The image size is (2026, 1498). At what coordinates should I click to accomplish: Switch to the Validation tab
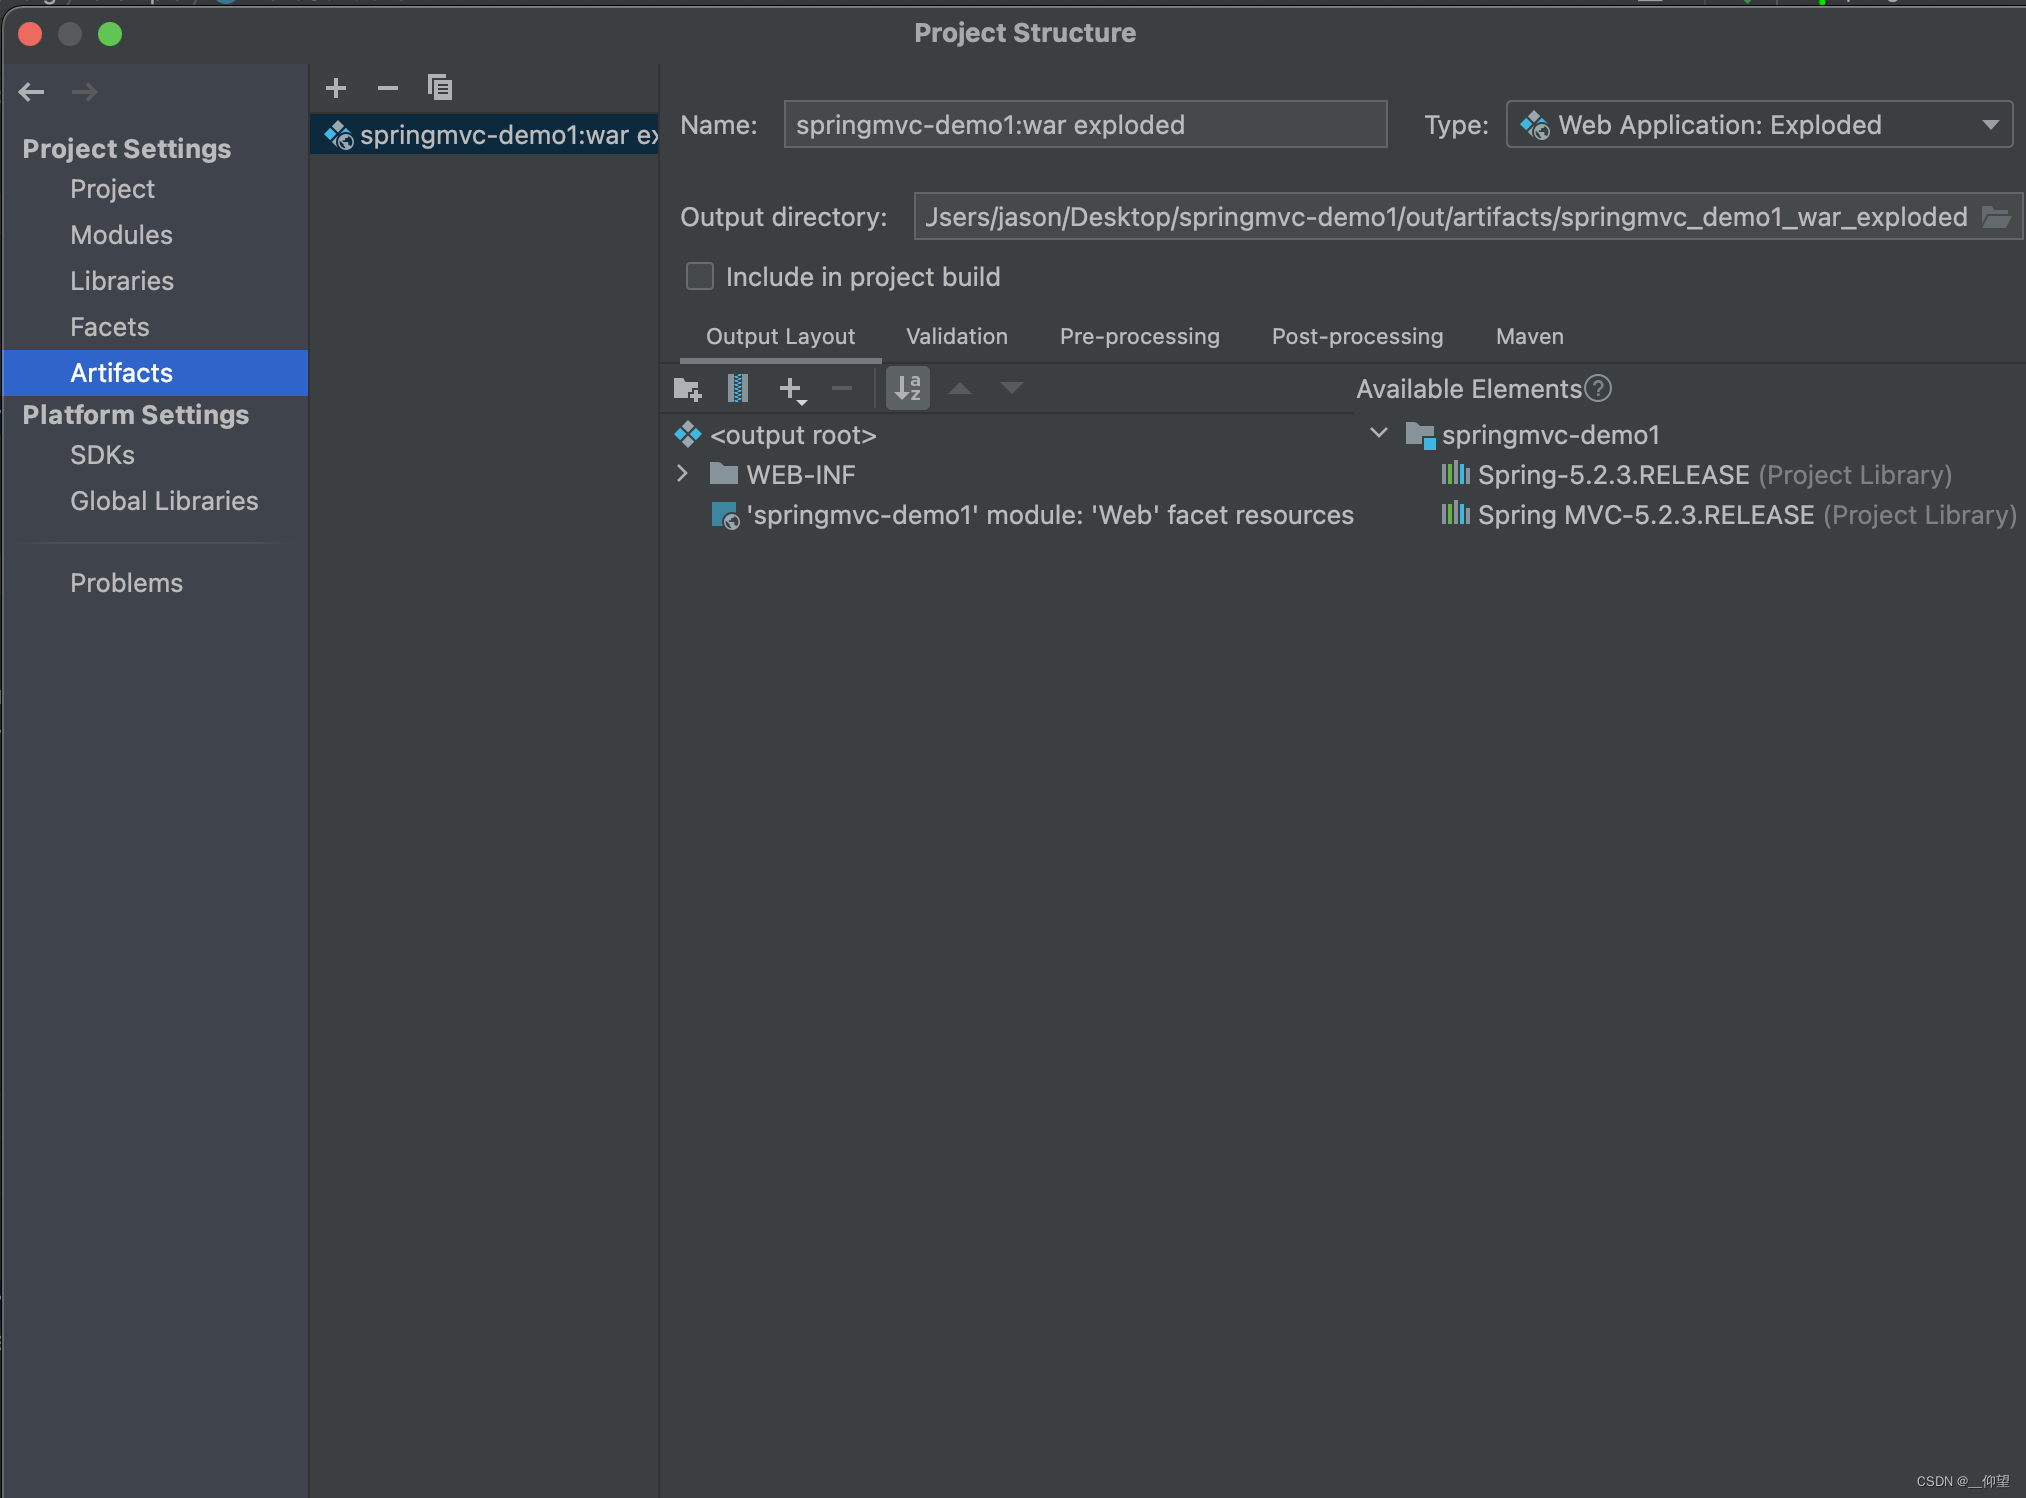tap(956, 337)
